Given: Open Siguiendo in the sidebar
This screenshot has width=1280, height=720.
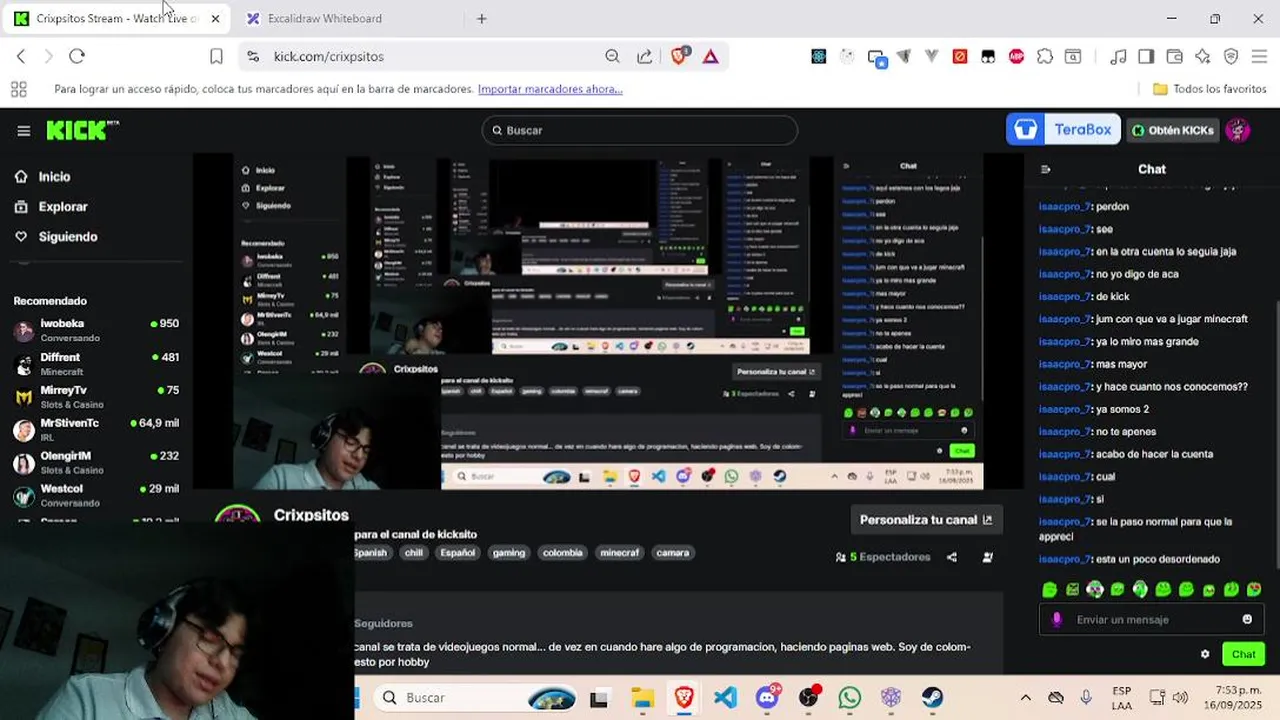Looking at the screenshot, I should 68,236.
